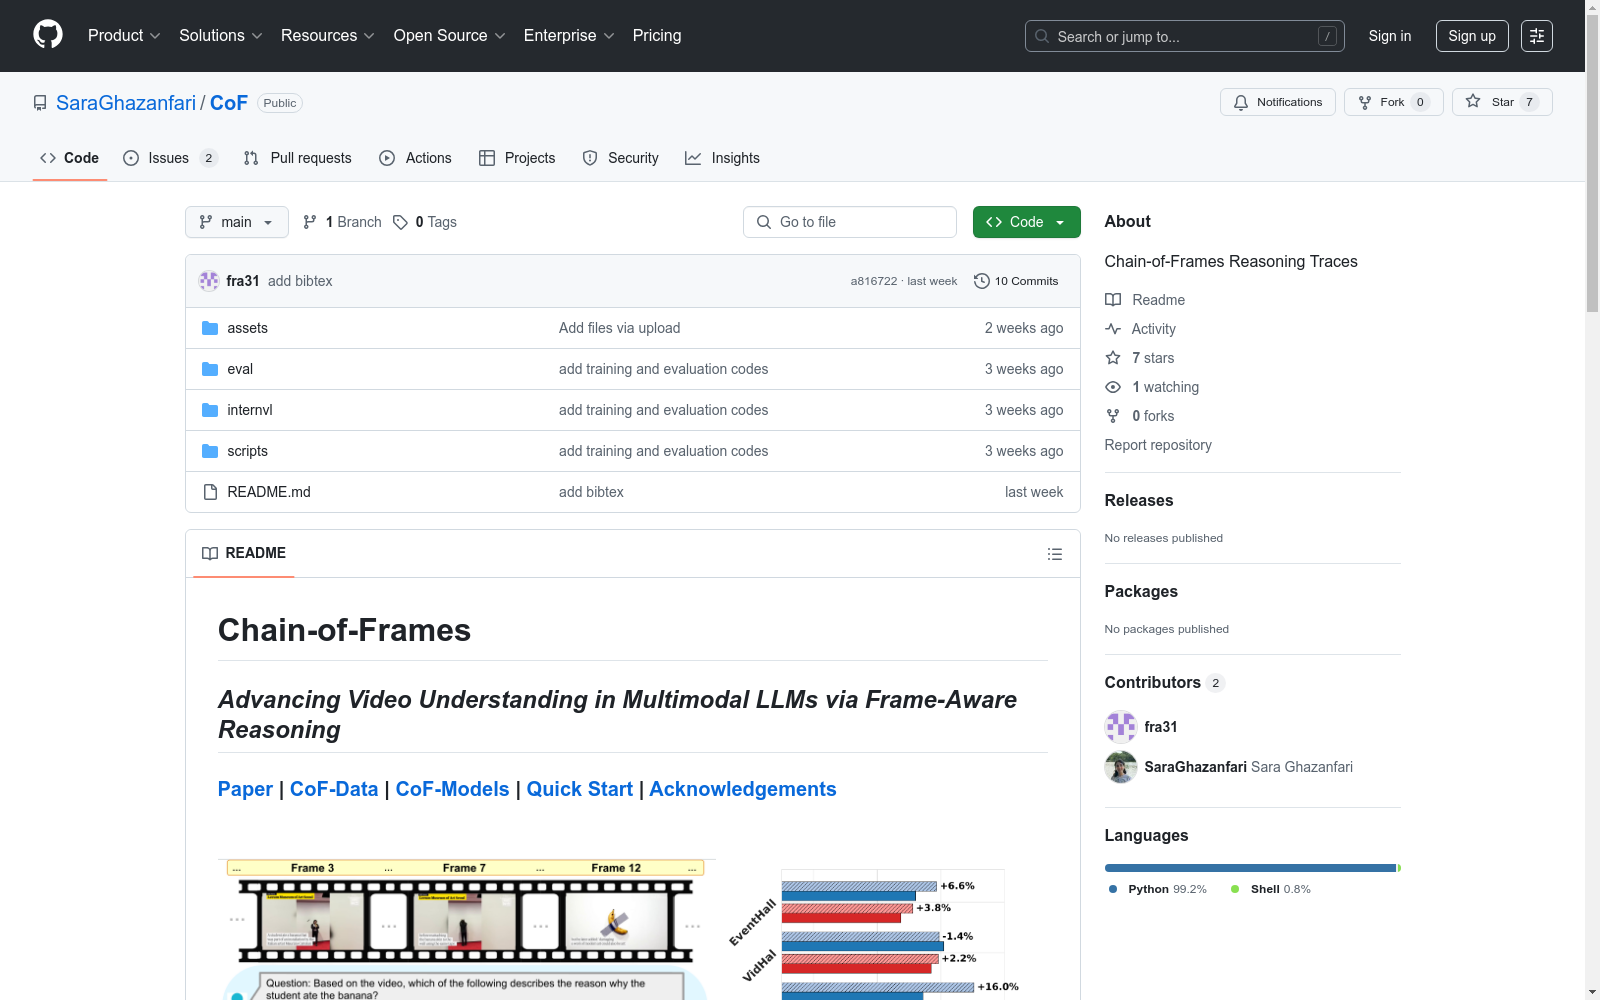Open the green Code dropdown button
Image resolution: width=1600 pixels, height=1000 pixels.
(1026, 222)
